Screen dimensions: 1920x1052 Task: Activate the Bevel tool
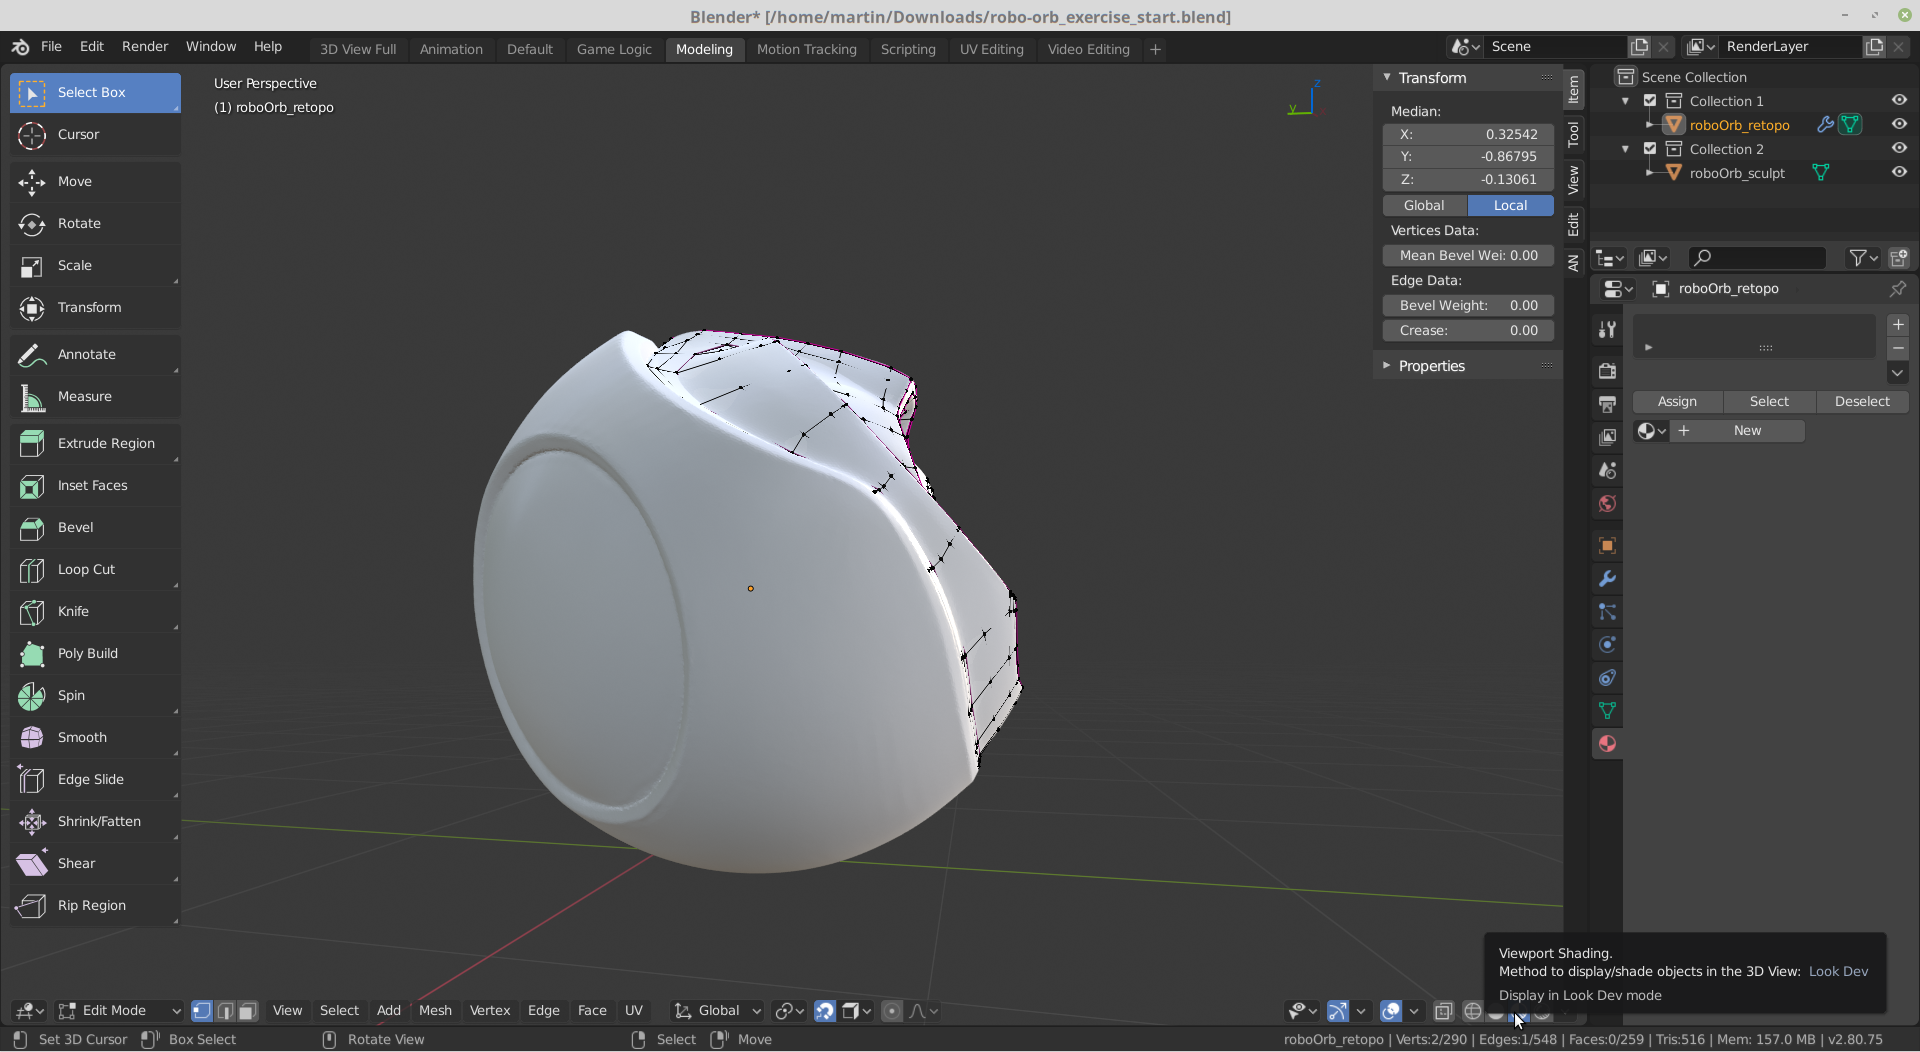pos(95,527)
